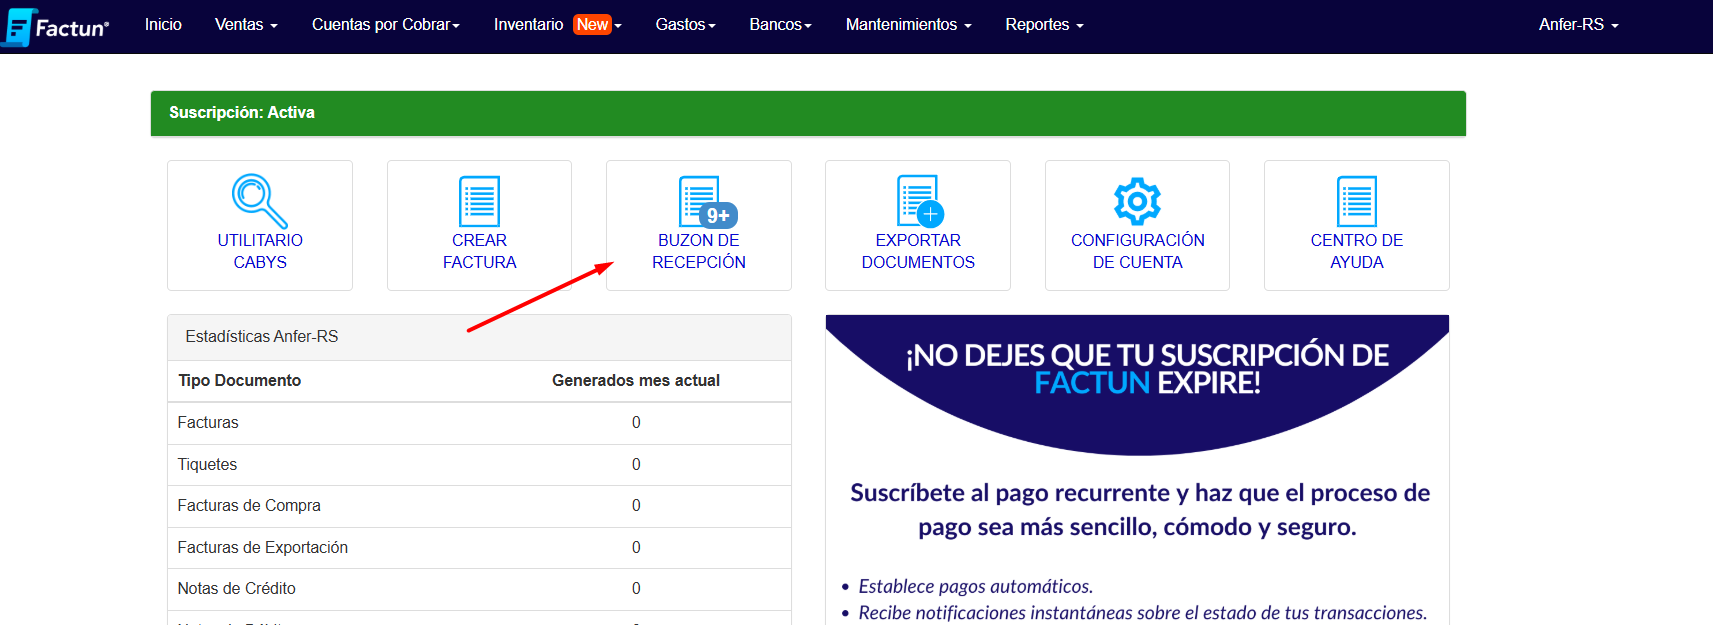Click the orange New badge
The width and height of the screenshot is (1713, 625).
592,24
